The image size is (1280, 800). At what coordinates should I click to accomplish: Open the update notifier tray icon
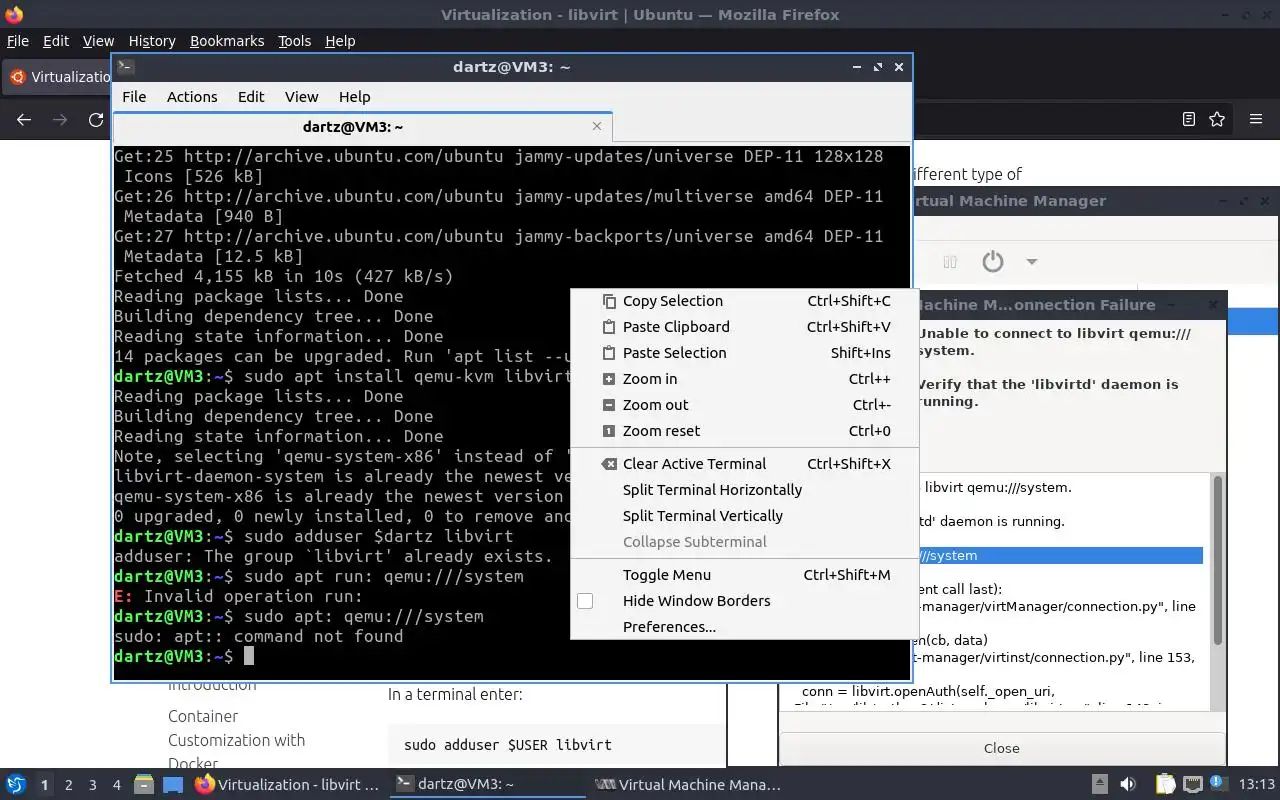pos(1217,785)
